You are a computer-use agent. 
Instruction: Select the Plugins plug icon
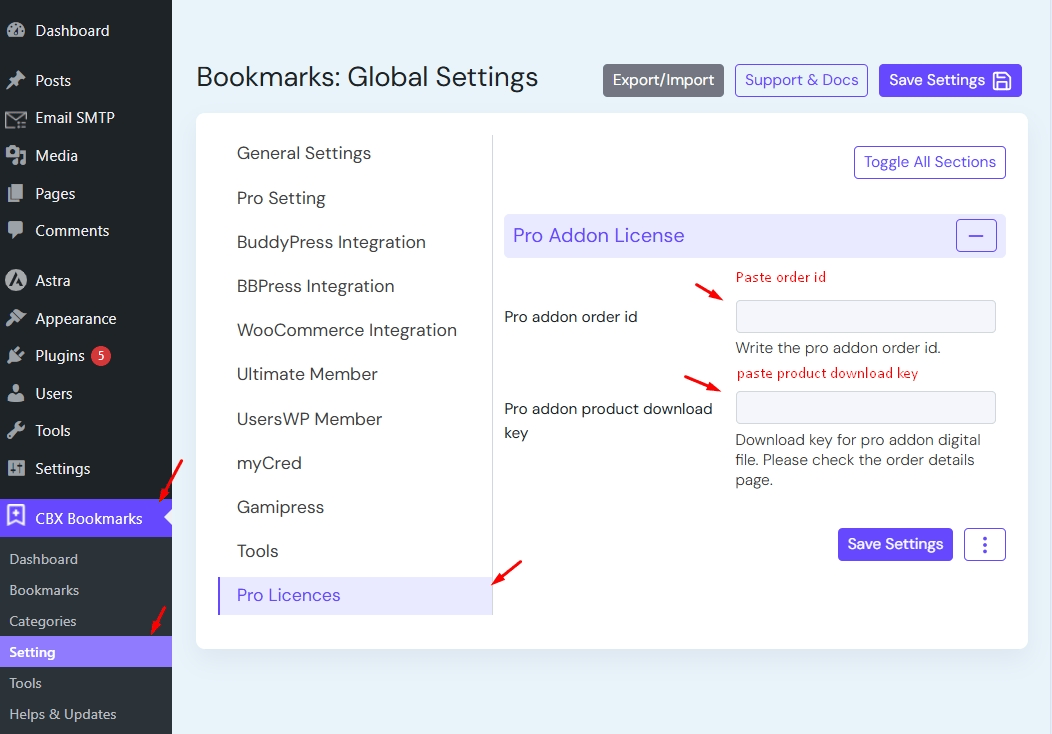pos(17,355)
